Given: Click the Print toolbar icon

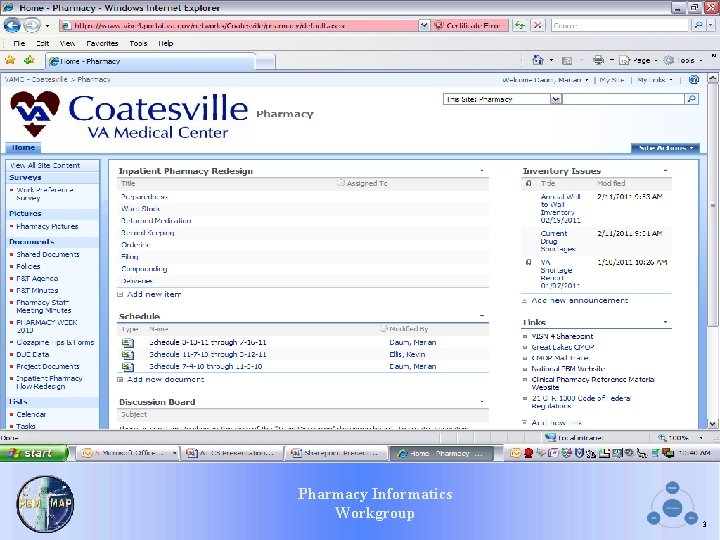Looking at the screenshot, I should coord(598,60).
